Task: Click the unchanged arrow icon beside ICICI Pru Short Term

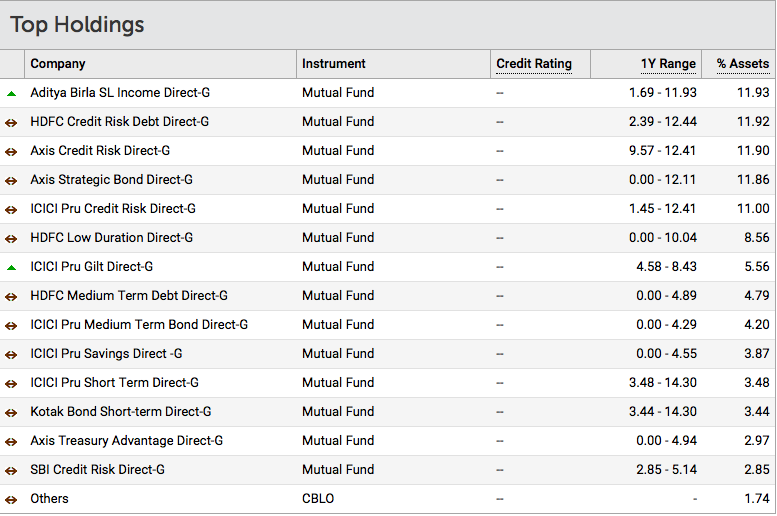Action: pos(11,384)
